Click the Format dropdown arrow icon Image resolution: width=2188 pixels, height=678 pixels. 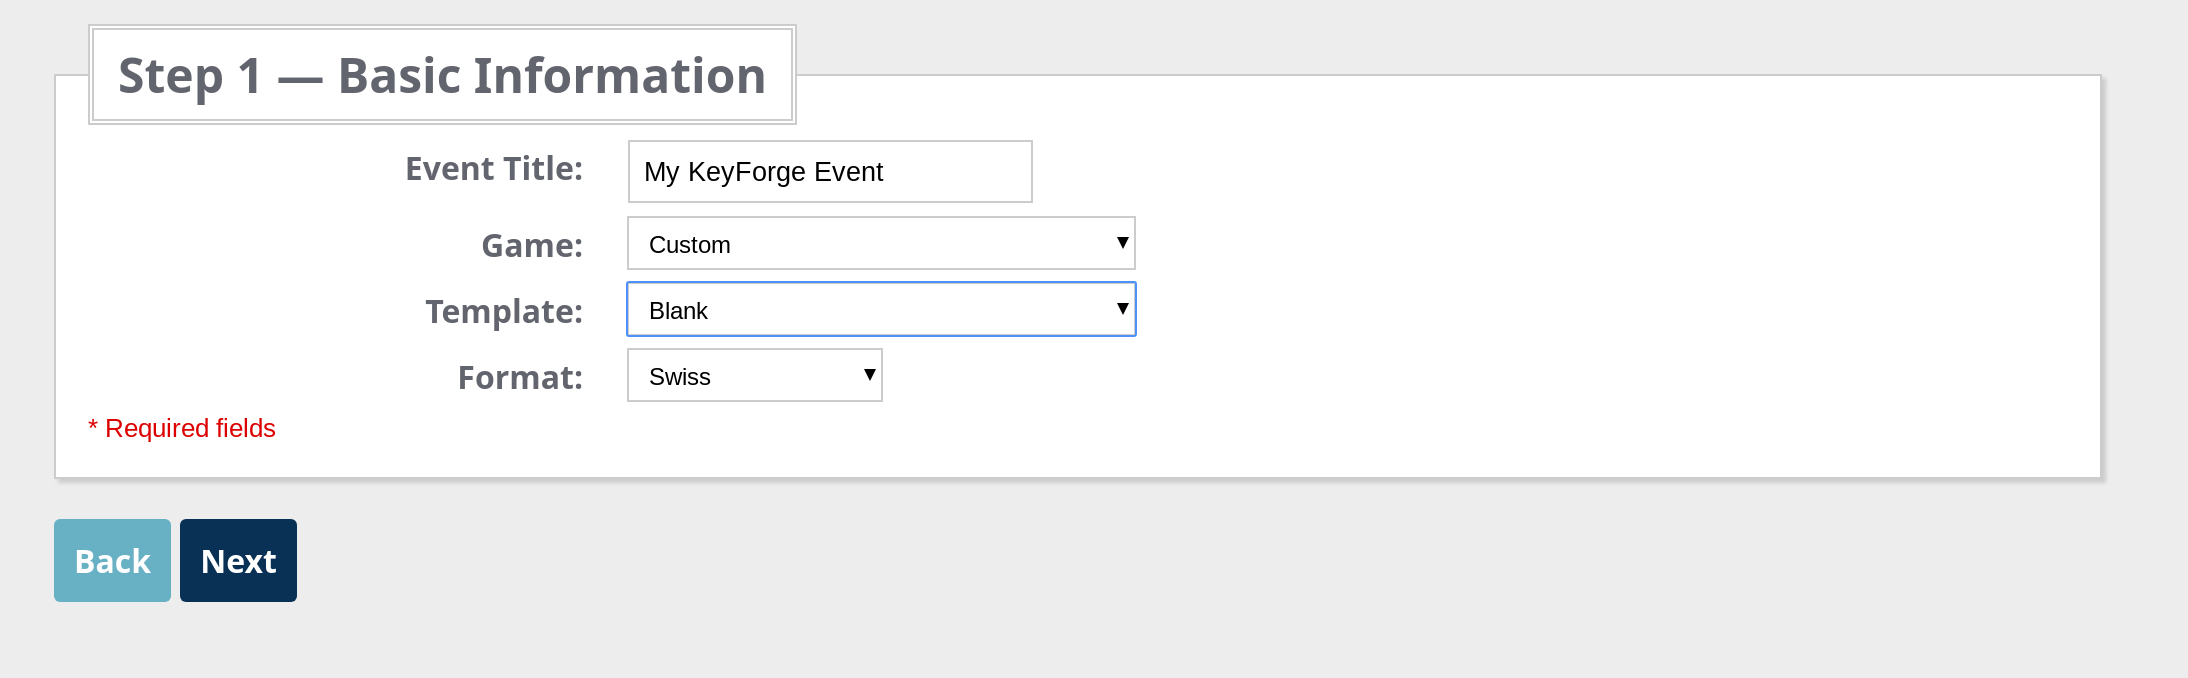tap(869, 375)
